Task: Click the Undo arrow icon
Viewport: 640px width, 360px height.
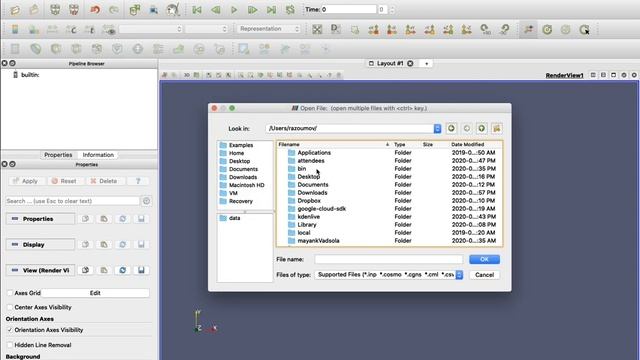Action: (x=95, y=10)
